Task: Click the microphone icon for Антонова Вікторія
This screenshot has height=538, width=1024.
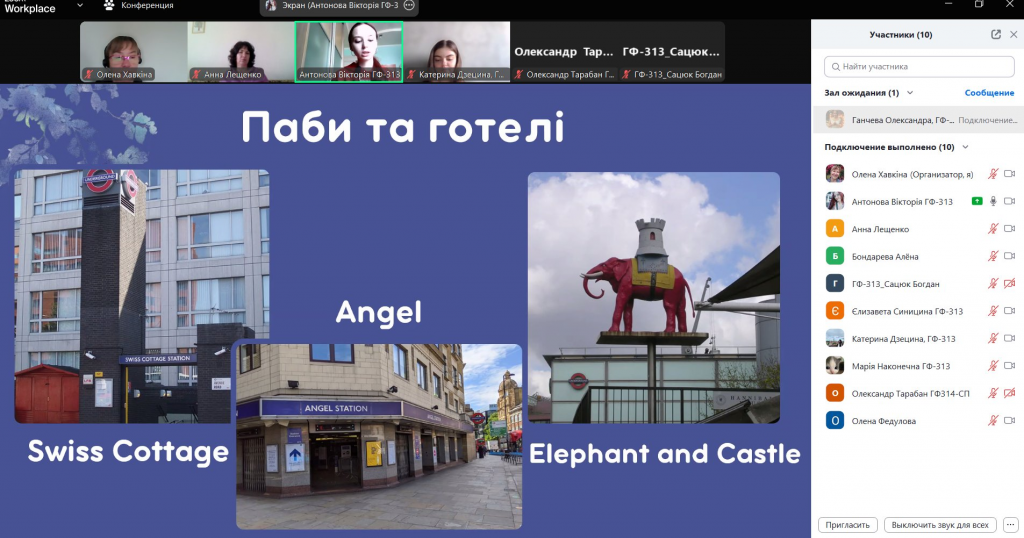Action: (993, 201)
